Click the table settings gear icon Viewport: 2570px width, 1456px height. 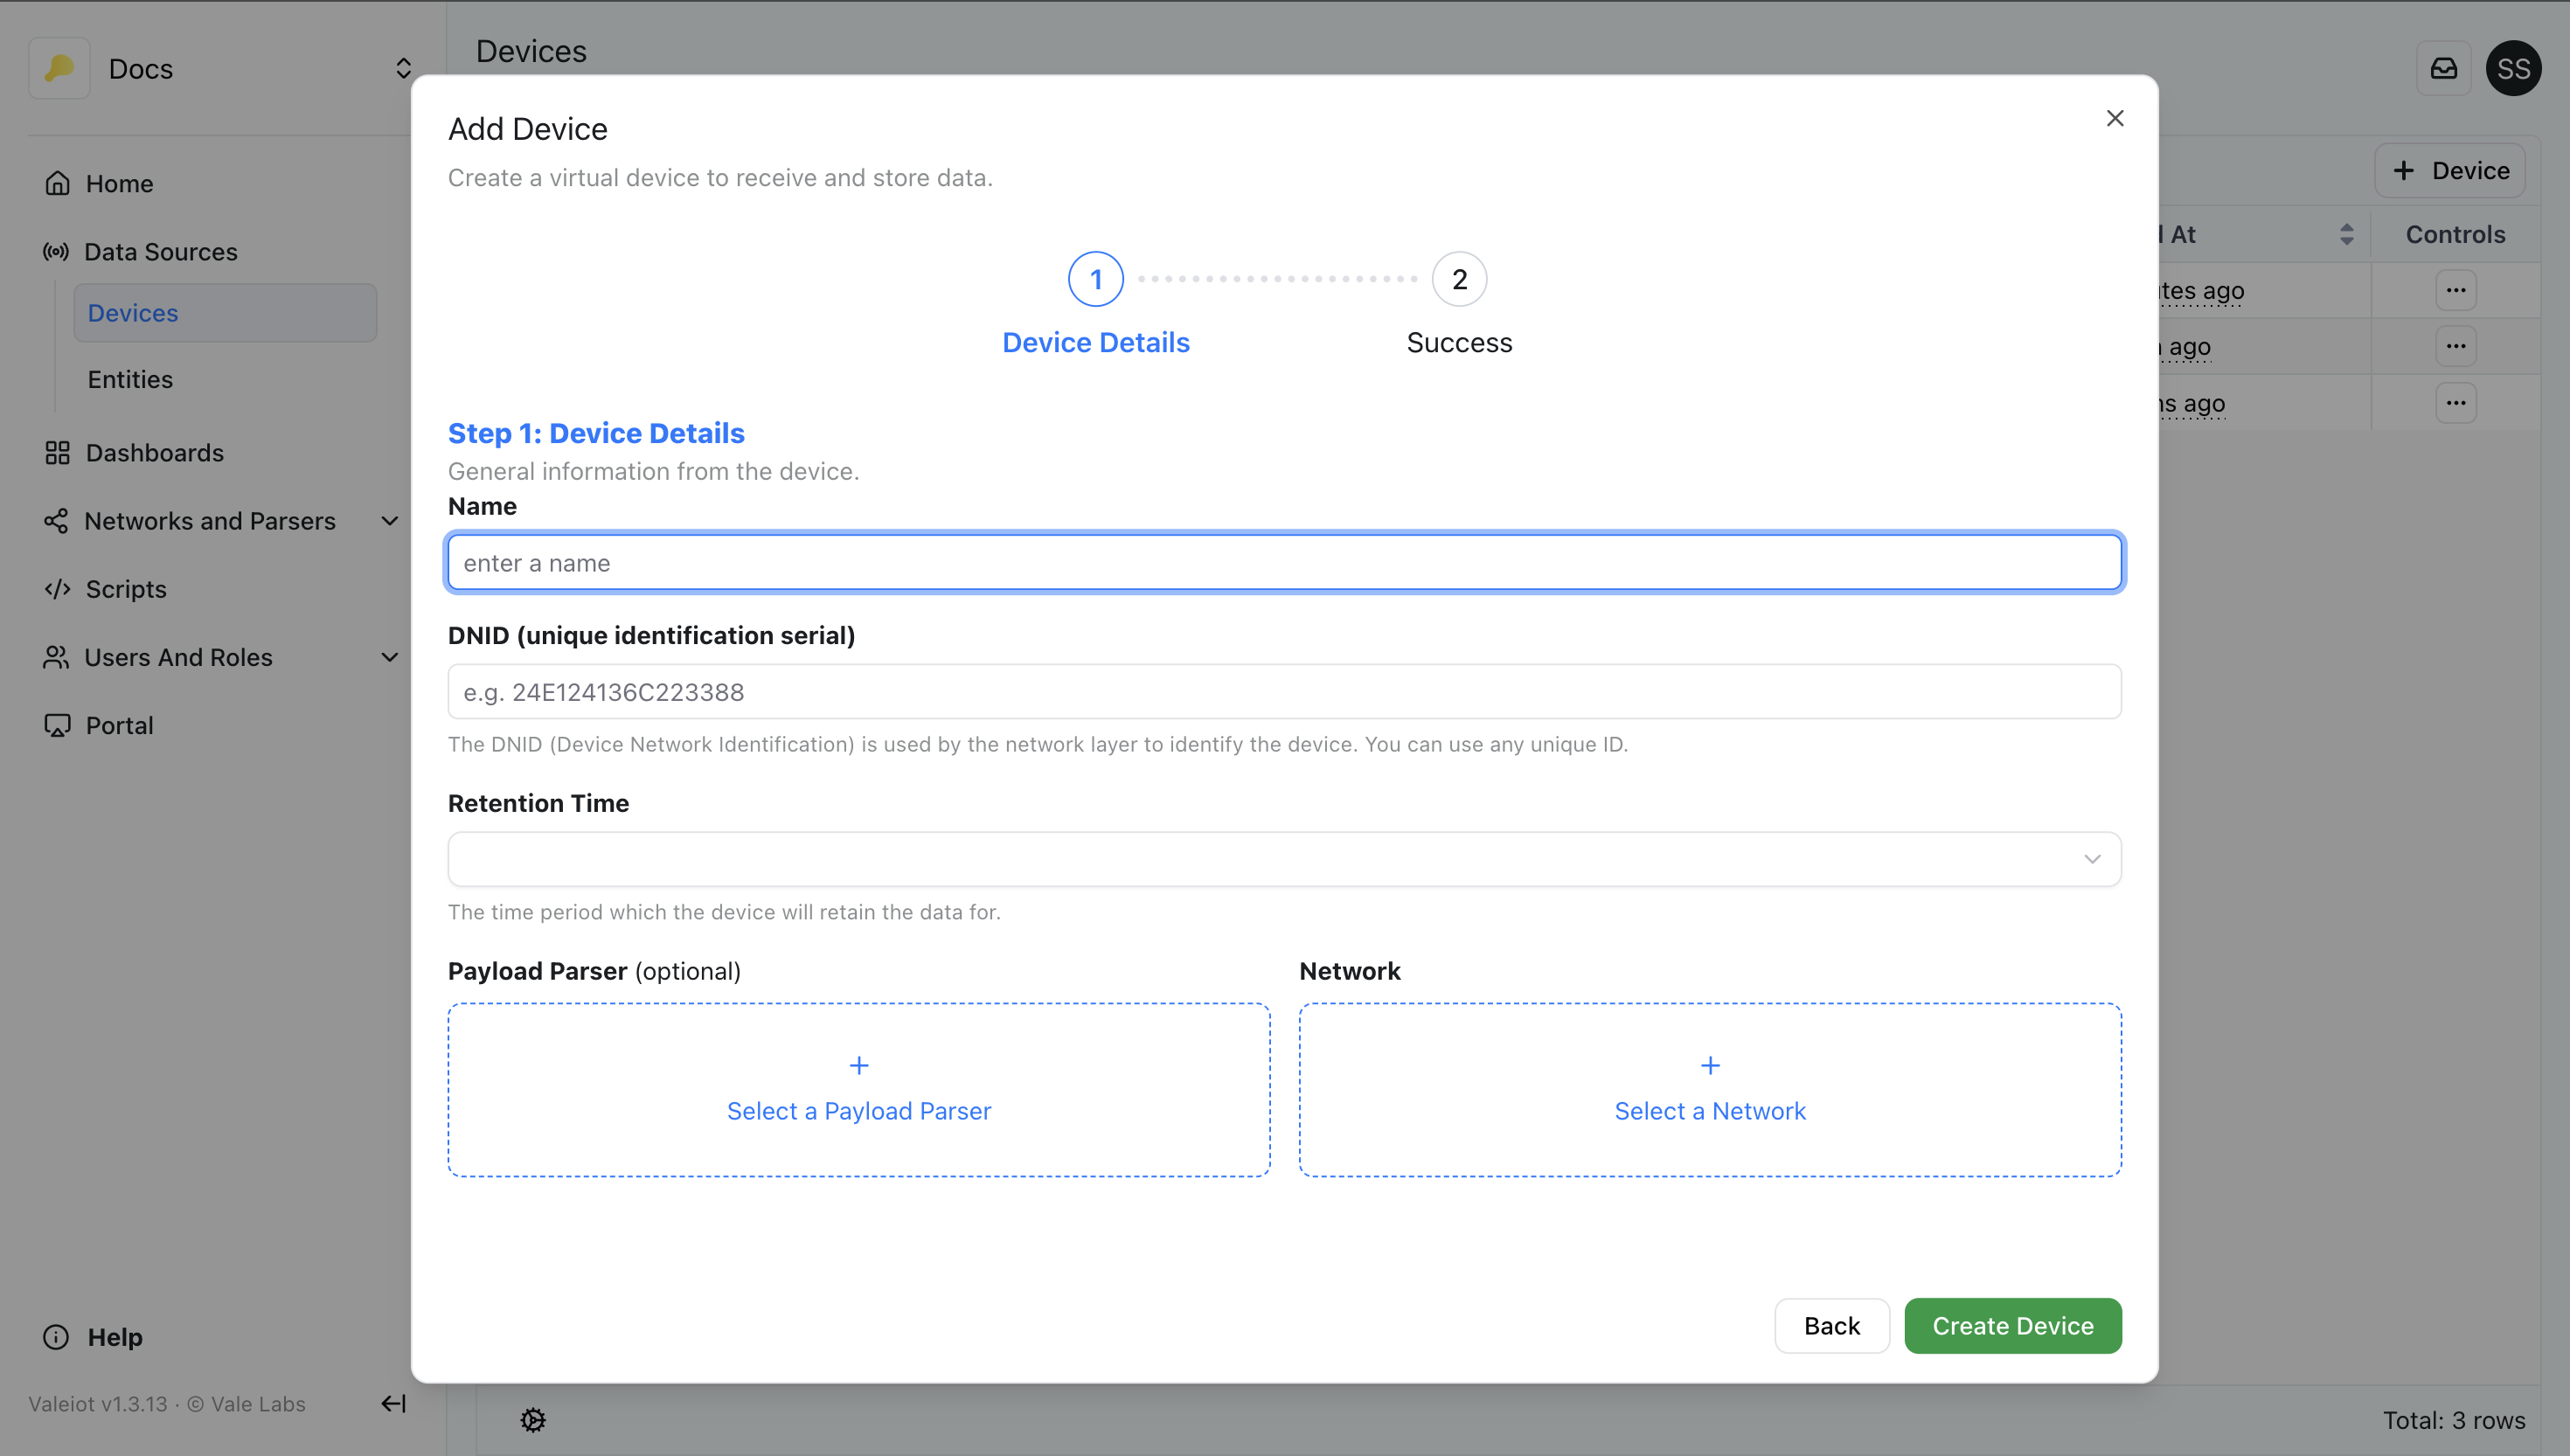[x=533, y=1419]
